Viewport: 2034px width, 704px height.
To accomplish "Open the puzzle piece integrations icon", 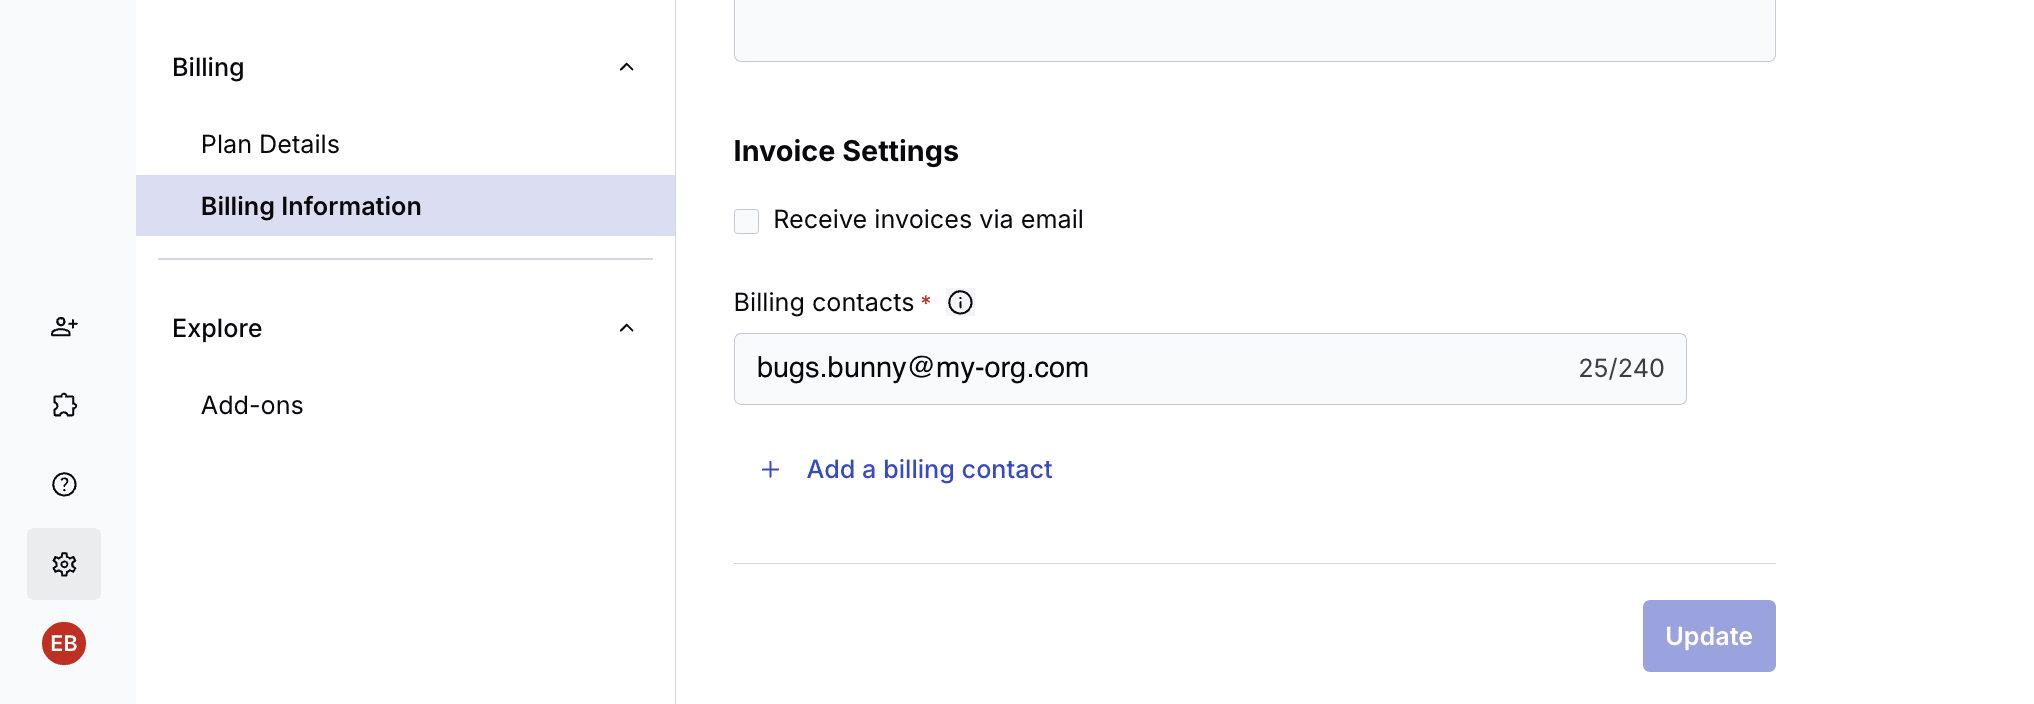I will pyautogui.click(x=64, y=405).
